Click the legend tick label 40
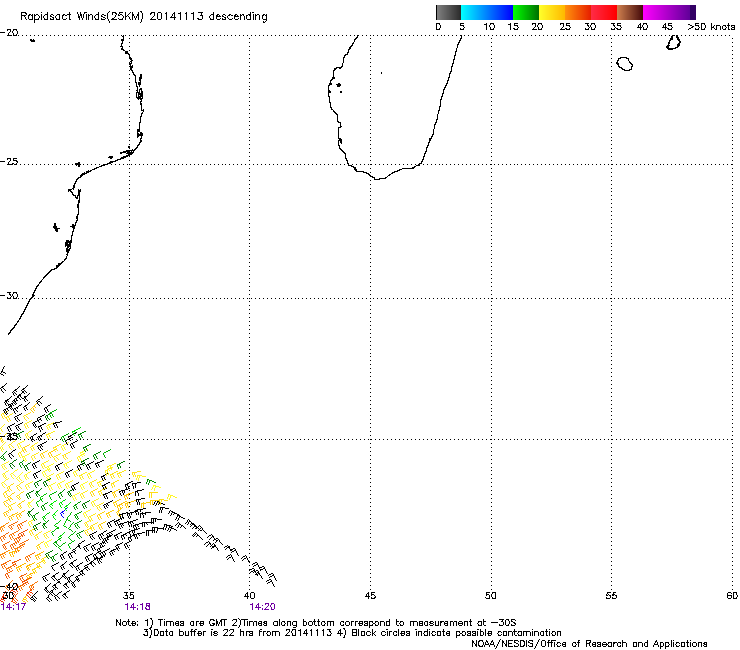 (x=642, y=27)
